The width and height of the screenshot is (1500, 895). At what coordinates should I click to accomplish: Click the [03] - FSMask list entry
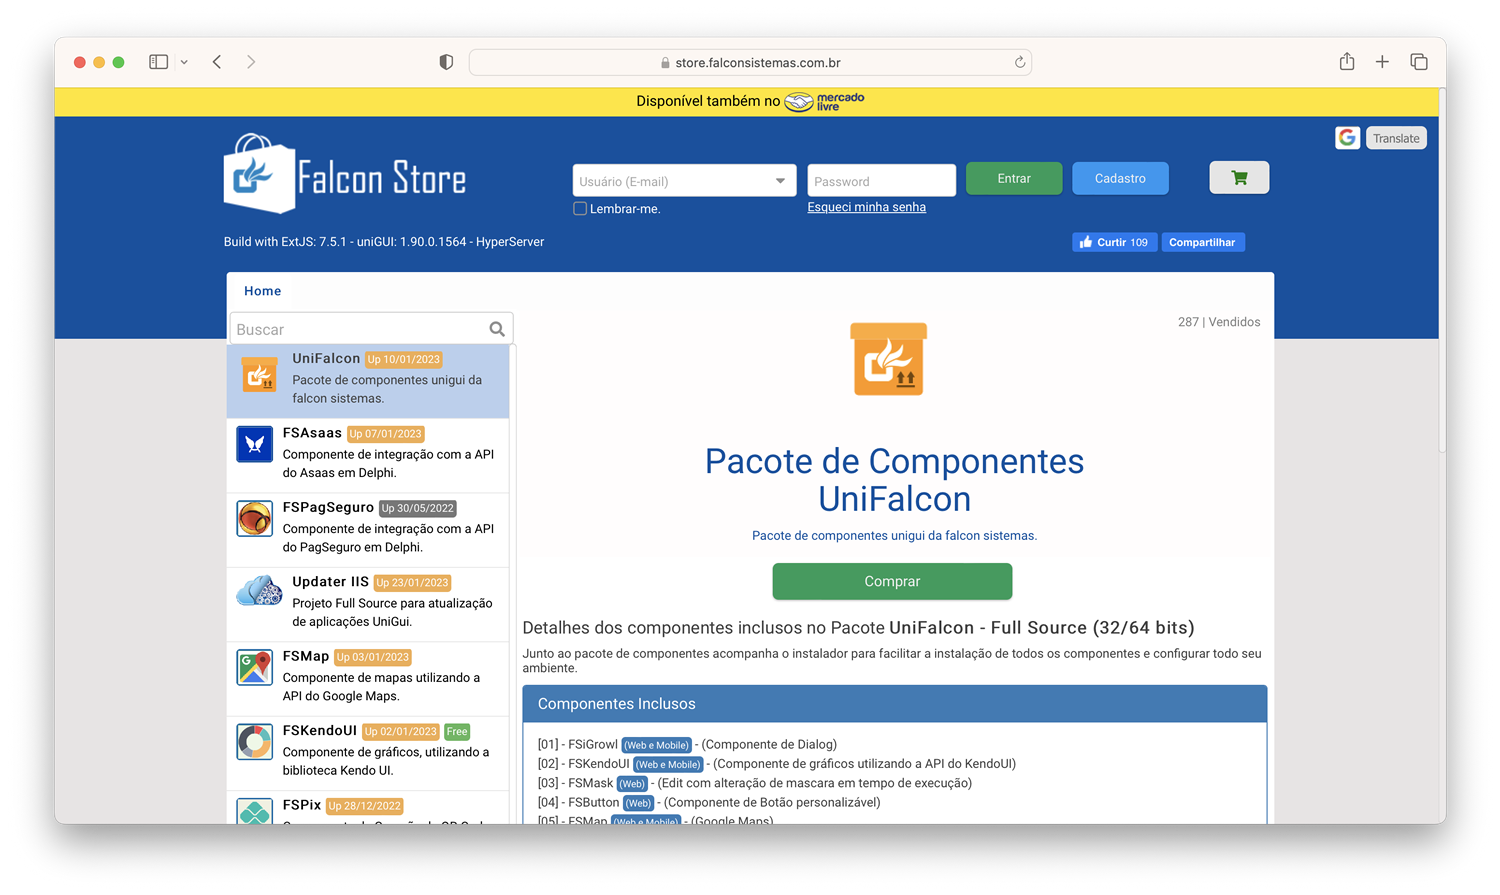[754, 783]
